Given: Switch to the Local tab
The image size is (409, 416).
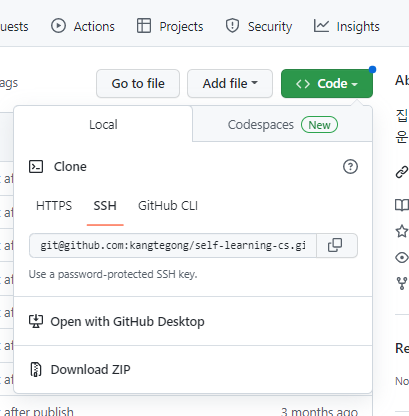Looking at the screenshot, I should pos(103,124).
